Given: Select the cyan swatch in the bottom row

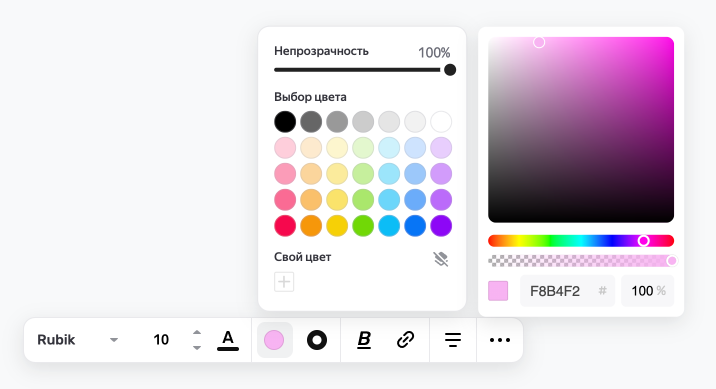Looking at the screenshot, I should click(x=389, y=226).
